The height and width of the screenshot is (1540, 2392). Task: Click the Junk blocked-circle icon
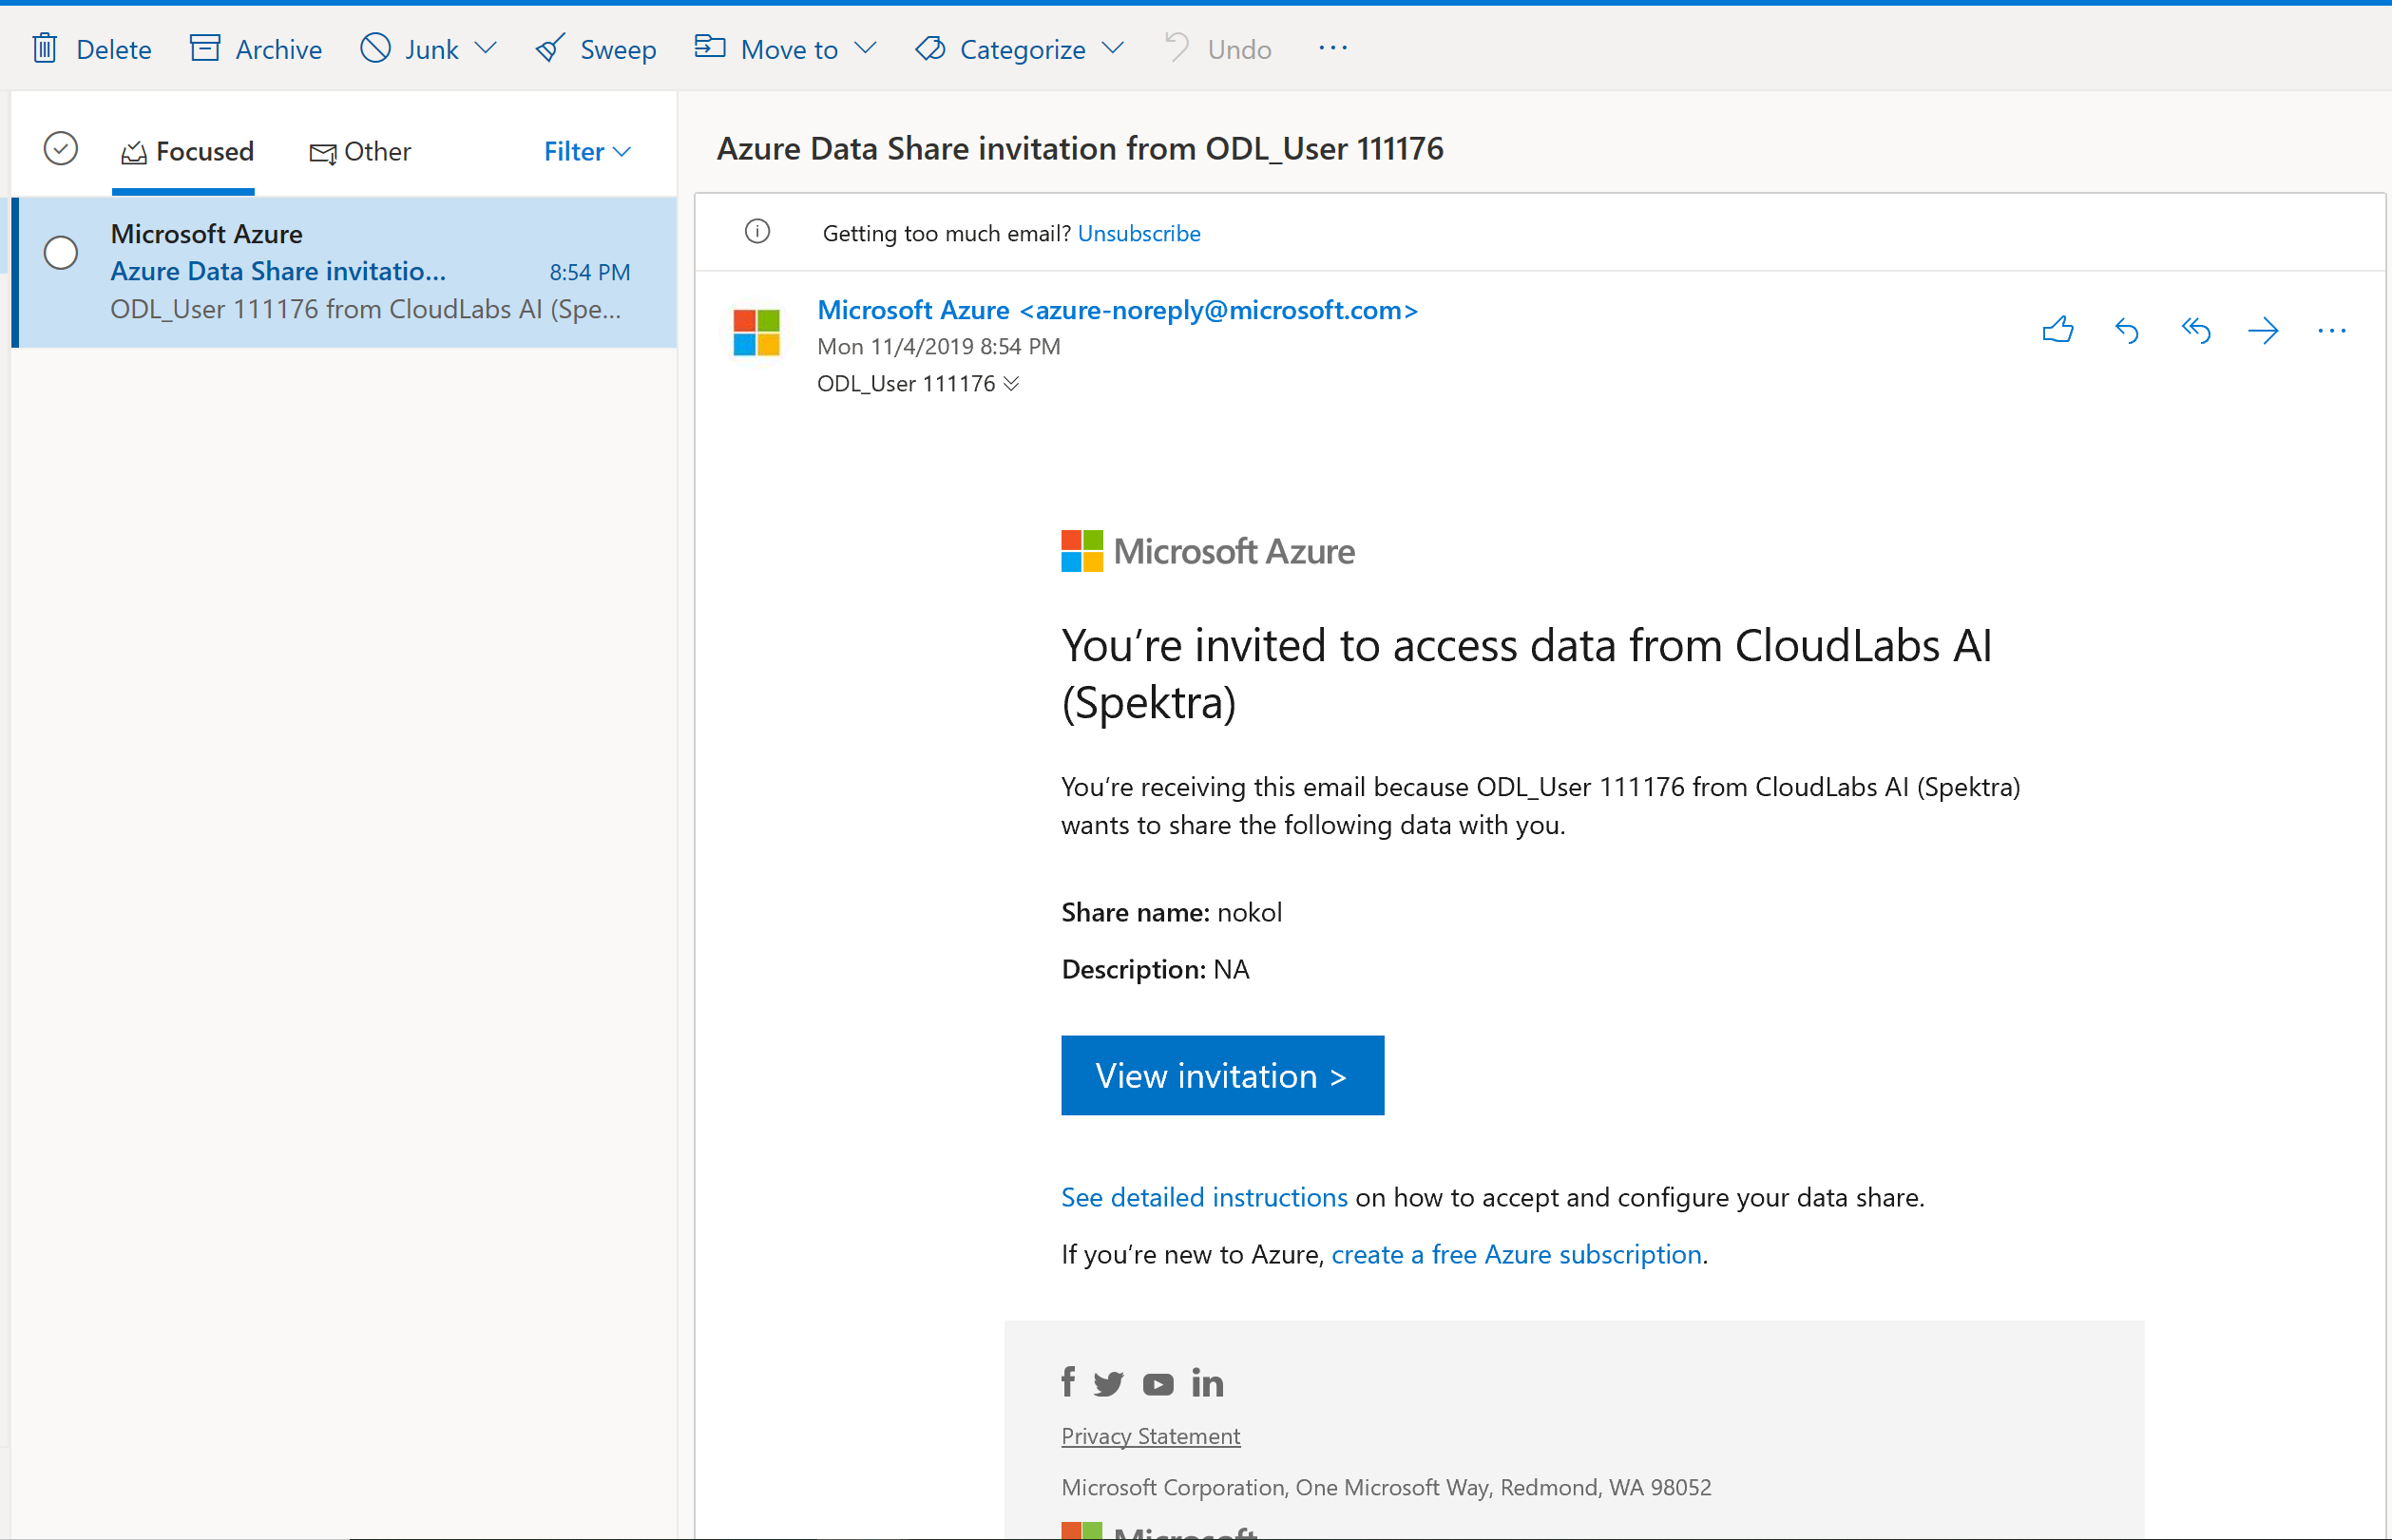tap(375, 48)
